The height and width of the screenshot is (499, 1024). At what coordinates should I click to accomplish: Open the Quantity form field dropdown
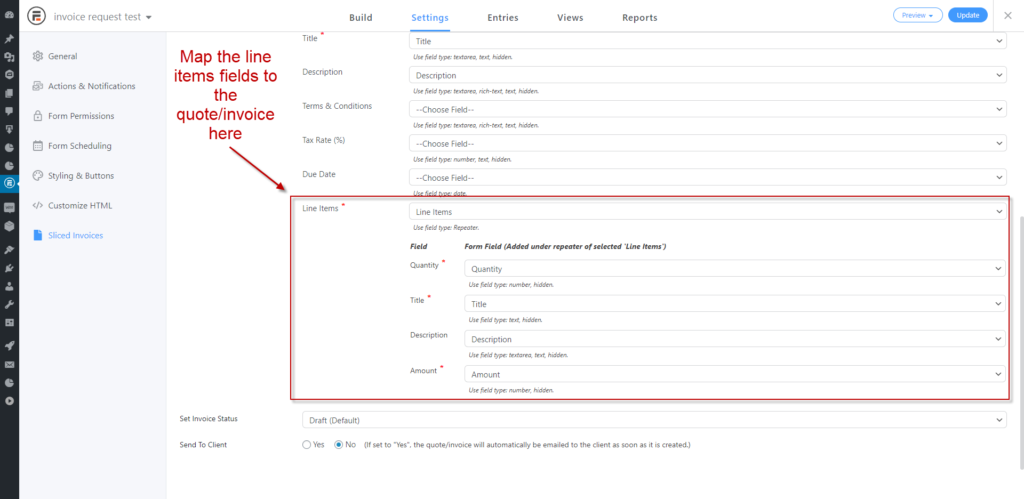[735, 268]
